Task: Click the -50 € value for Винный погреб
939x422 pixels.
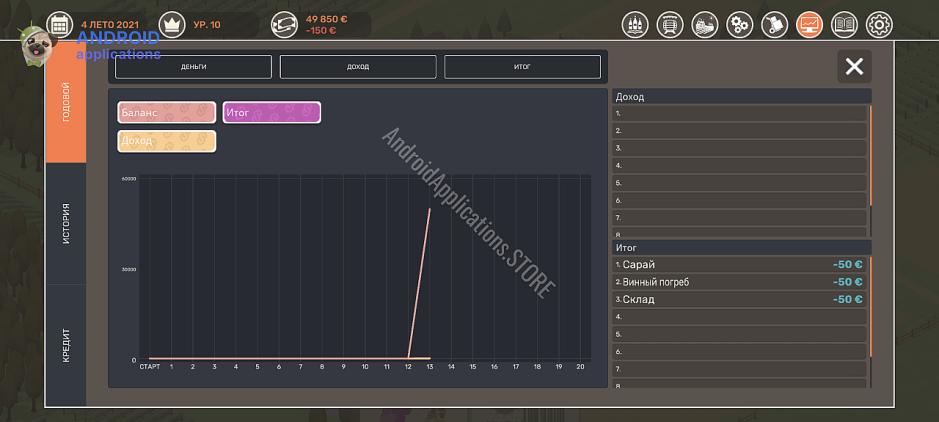Action: coord(847,282)
